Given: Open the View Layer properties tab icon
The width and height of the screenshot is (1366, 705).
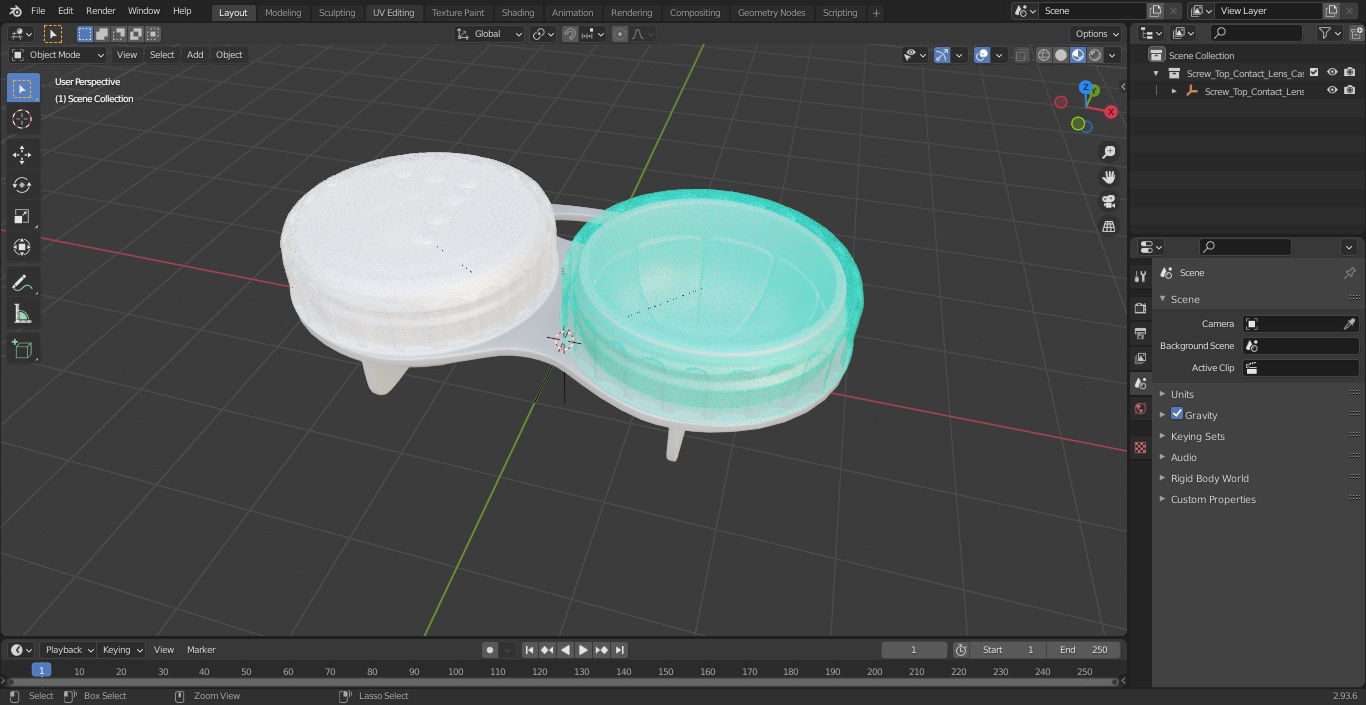Looking at the screenshot, I should [x=1140, y=358].
